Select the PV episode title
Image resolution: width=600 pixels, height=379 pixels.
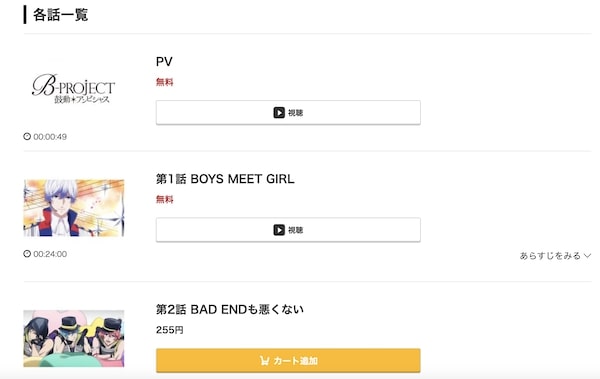tap(164, 62)
